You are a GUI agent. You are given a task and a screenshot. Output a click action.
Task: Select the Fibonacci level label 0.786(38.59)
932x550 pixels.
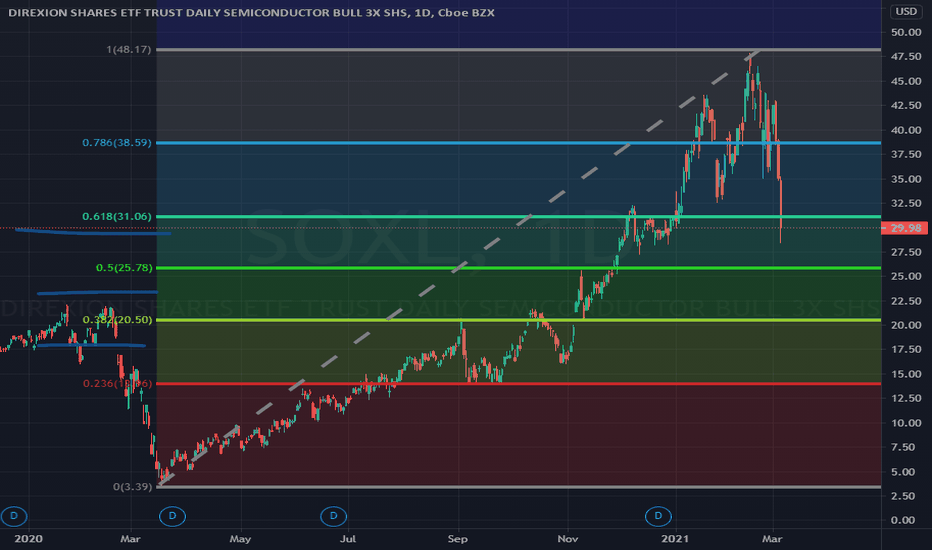pyautogui.click(x=117, y=143)
